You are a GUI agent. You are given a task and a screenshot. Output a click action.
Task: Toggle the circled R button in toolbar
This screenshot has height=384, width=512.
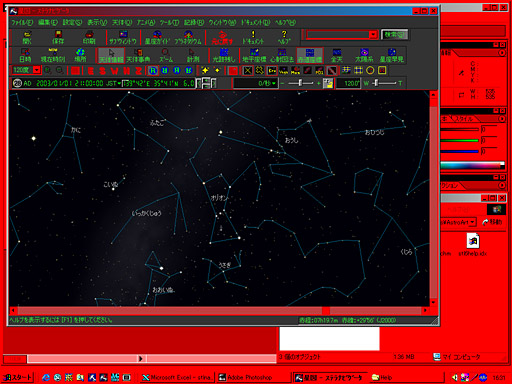click(x=153, y=70)
